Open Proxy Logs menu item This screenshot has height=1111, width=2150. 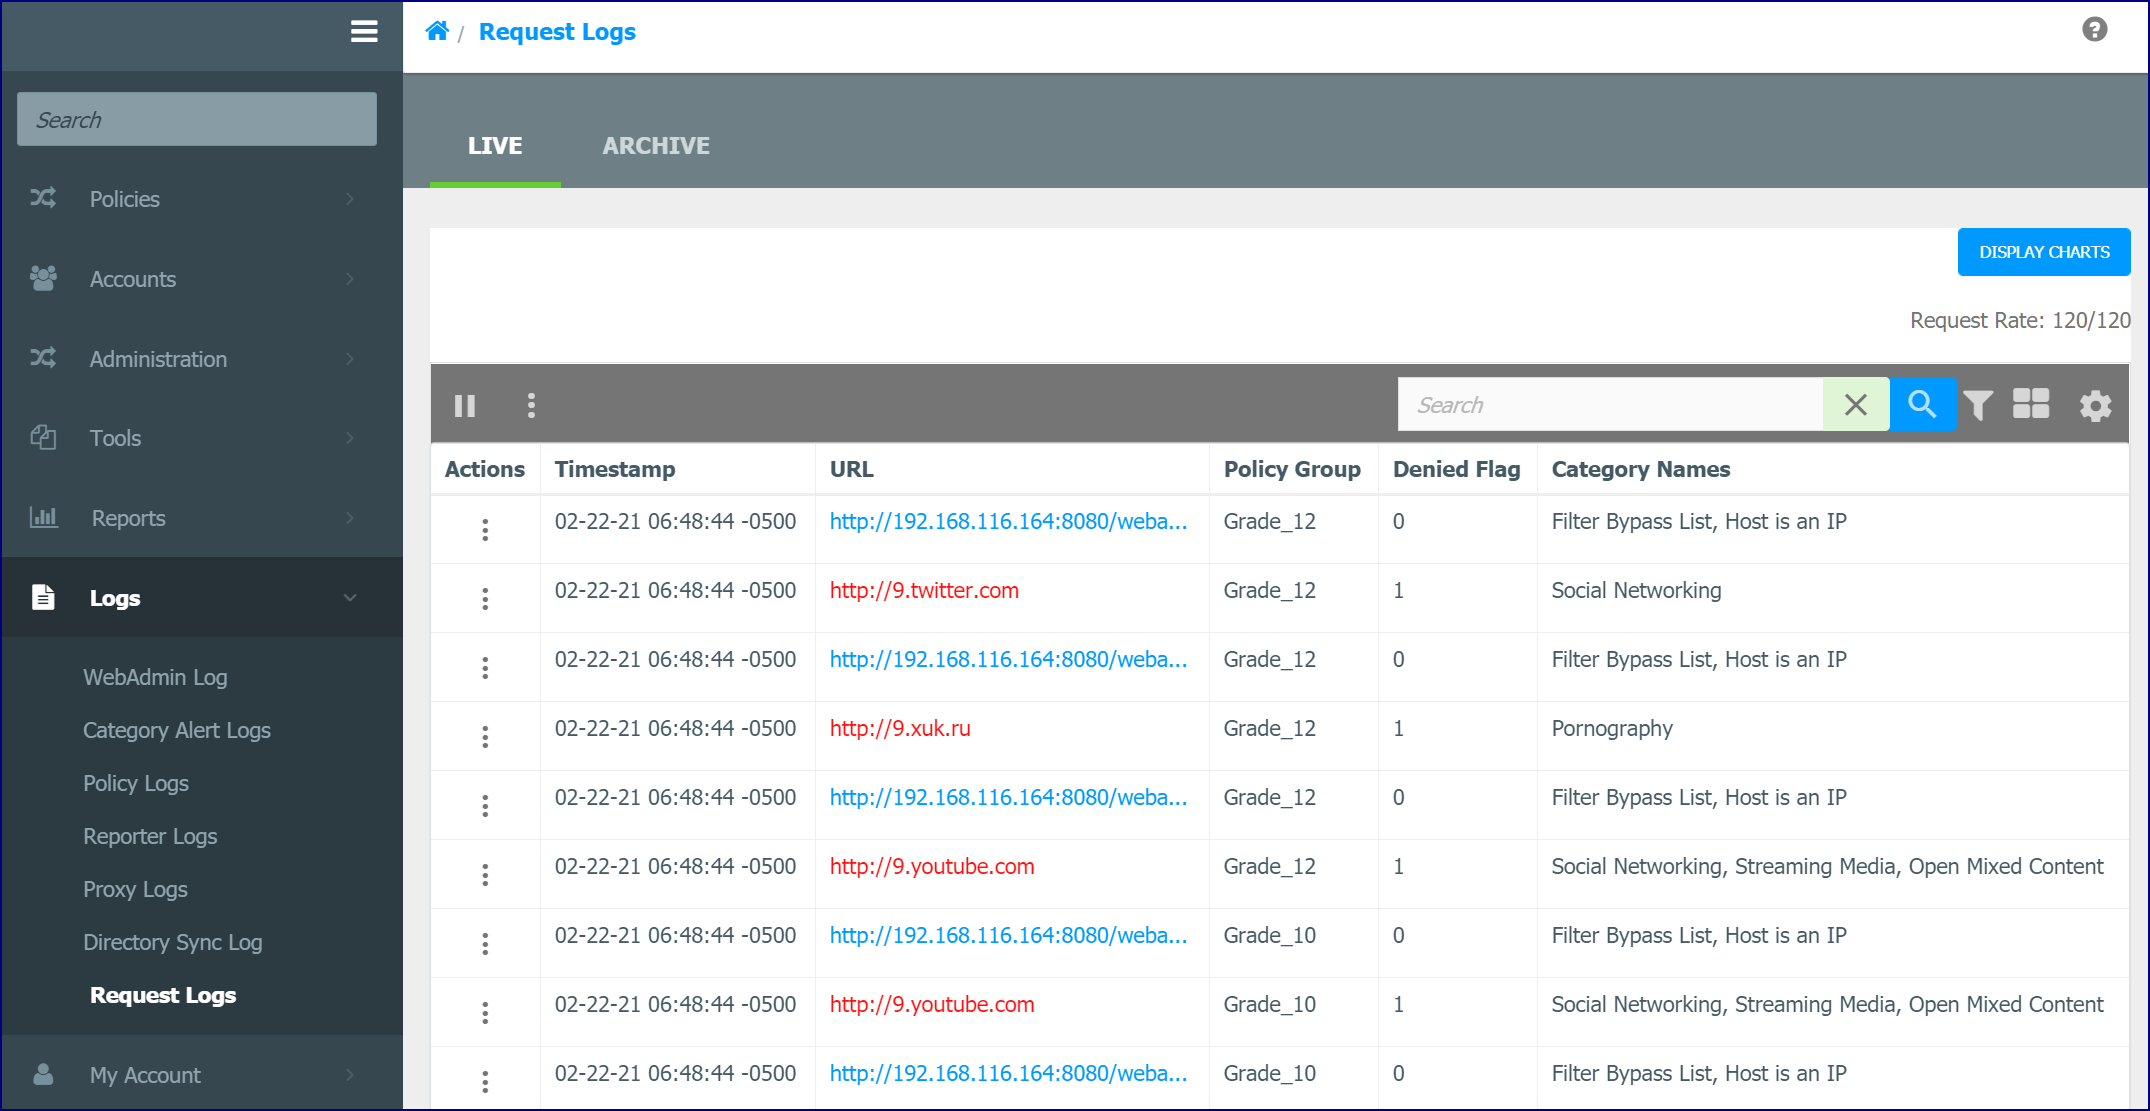[x=135, y=889]
